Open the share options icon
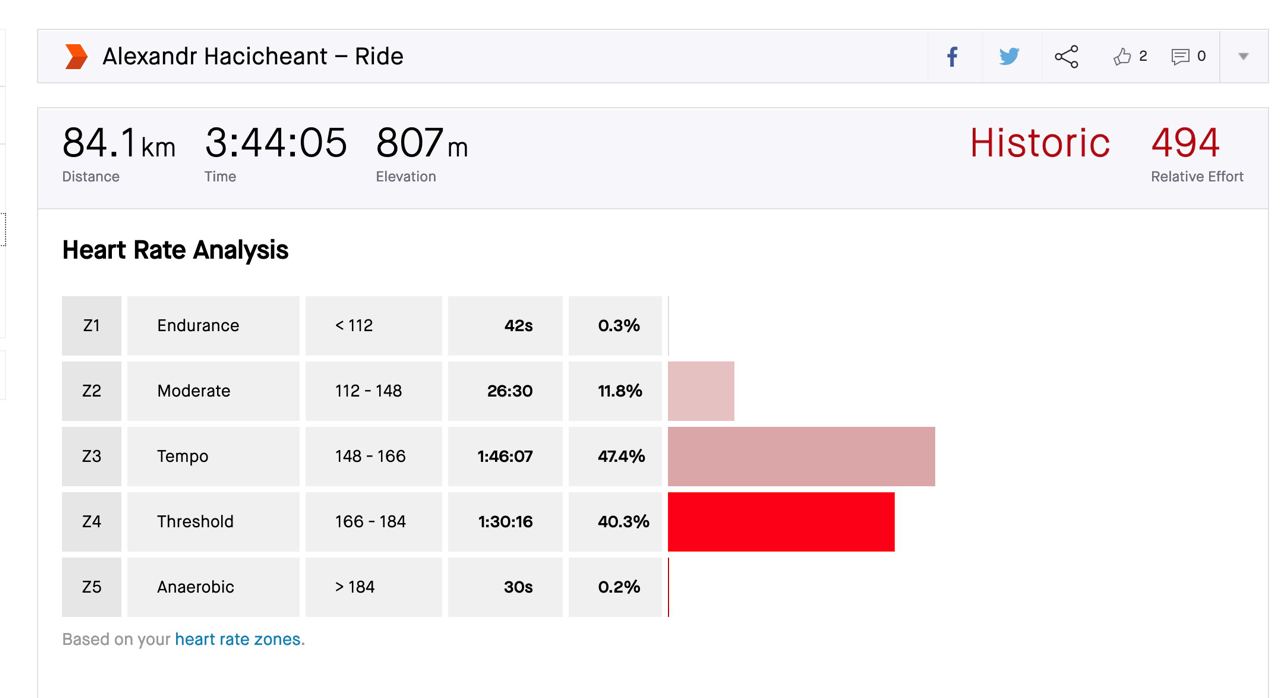This screenshot has height=698, width=1280. [x=1066, y=57]
